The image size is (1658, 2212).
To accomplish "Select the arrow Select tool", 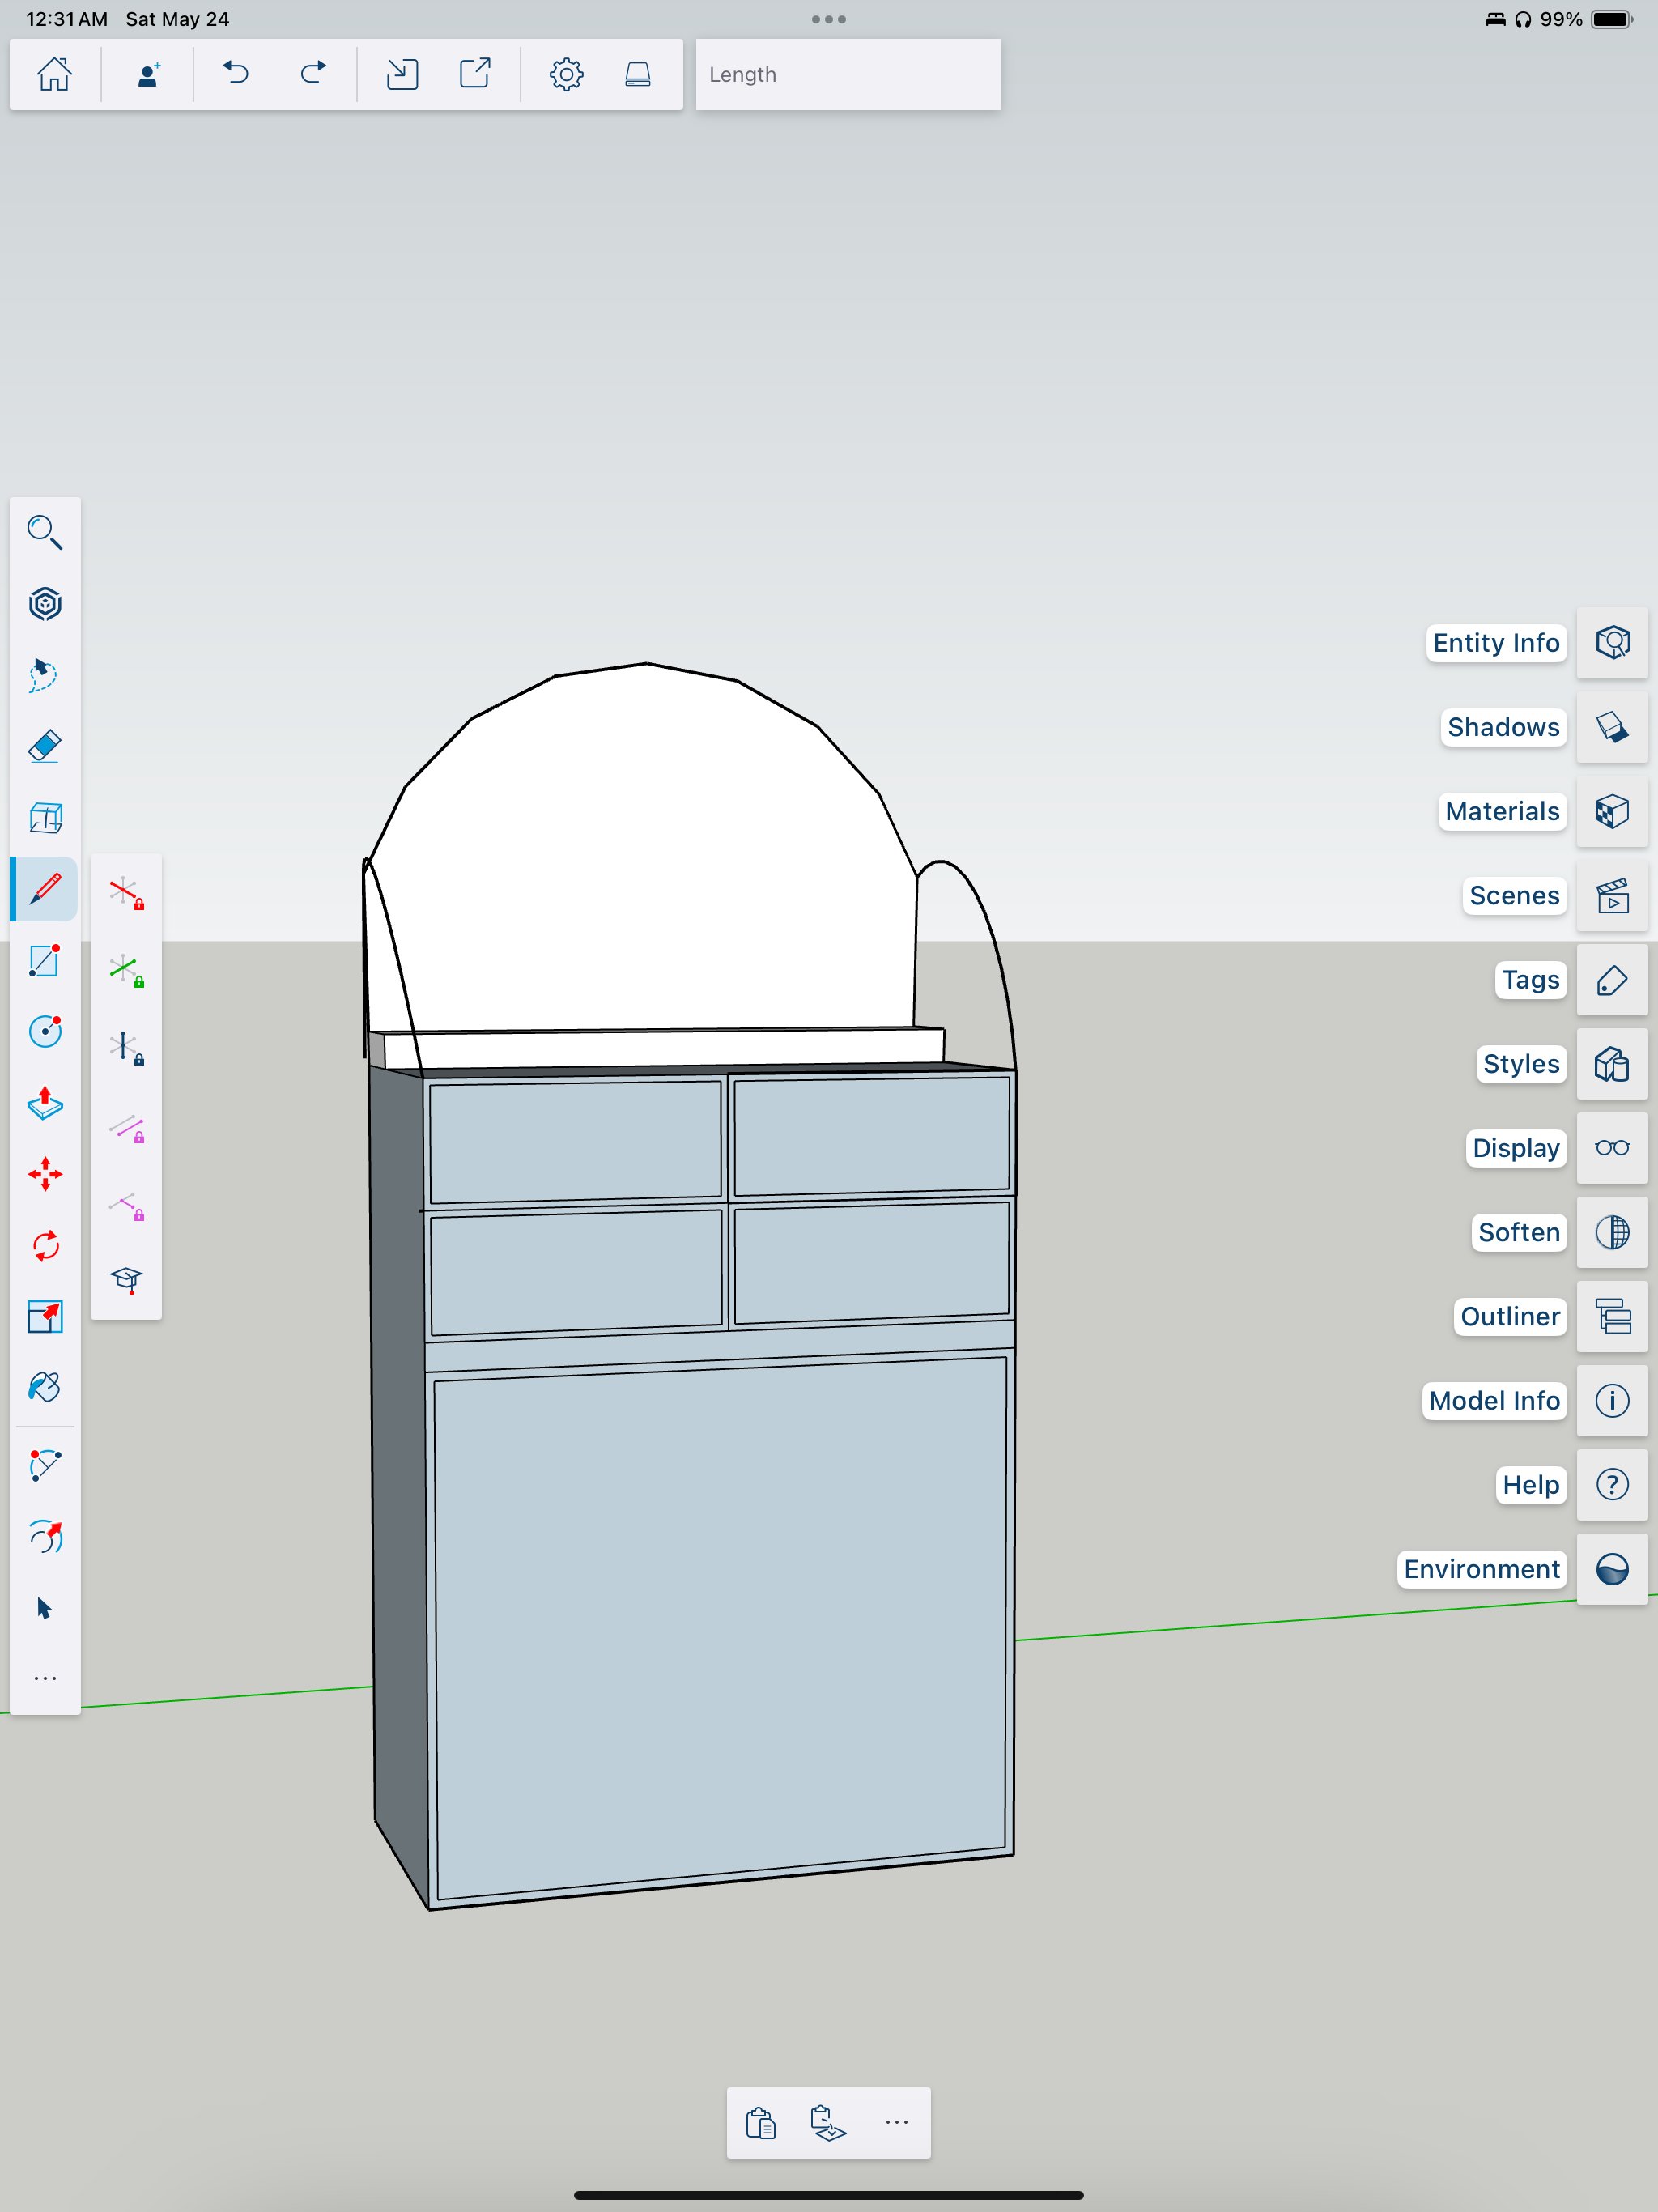I will coord(45,1608).
